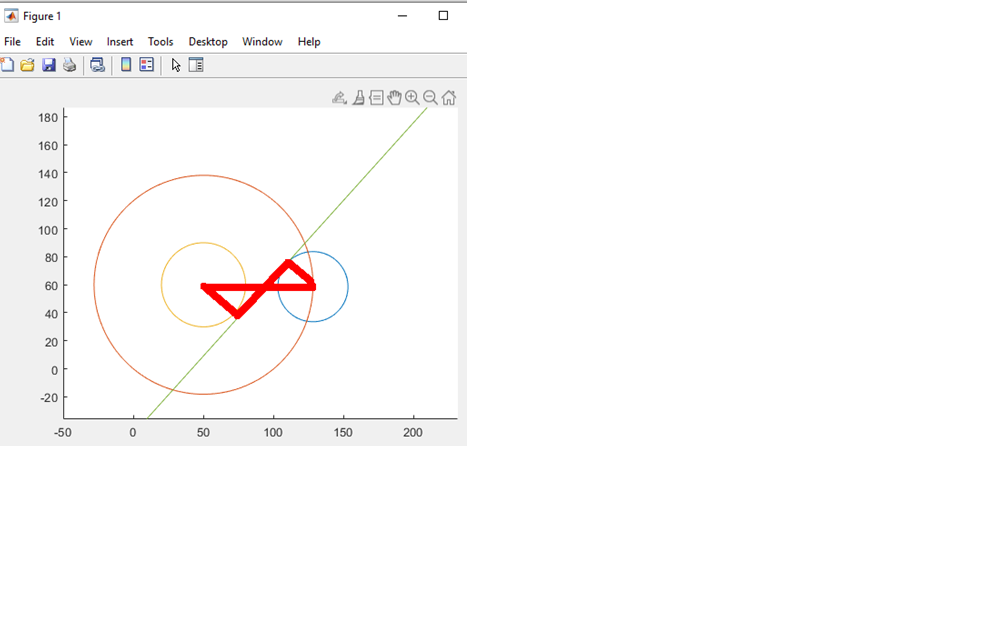
Task: Restore view with the home icon
Action: [449, 98]
